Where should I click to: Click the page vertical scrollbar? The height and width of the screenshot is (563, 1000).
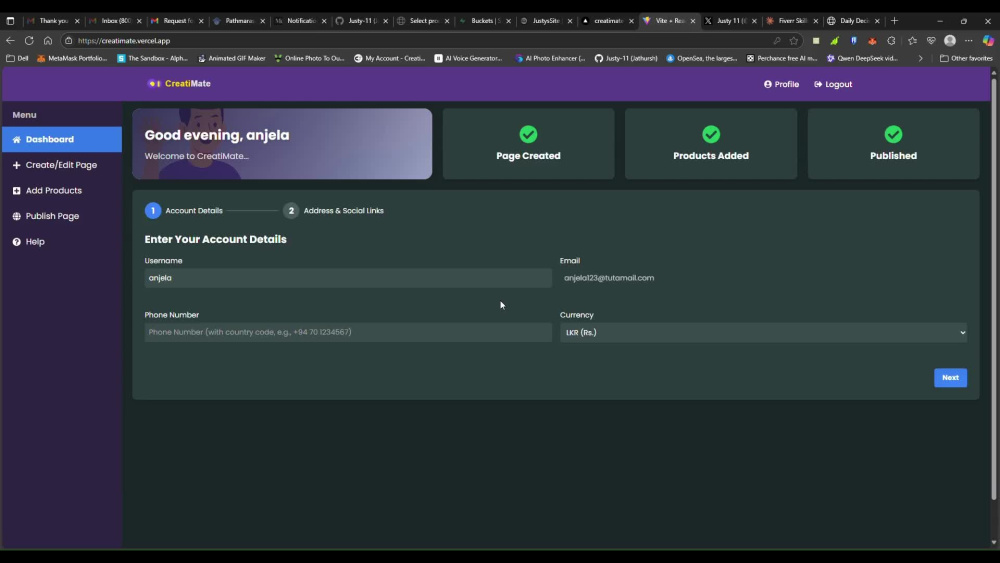click(994, 287)
